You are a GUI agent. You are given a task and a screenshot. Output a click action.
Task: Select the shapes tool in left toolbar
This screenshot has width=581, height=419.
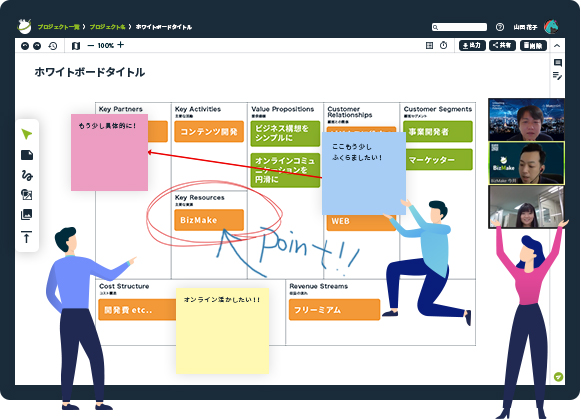(x=27, y=194)
